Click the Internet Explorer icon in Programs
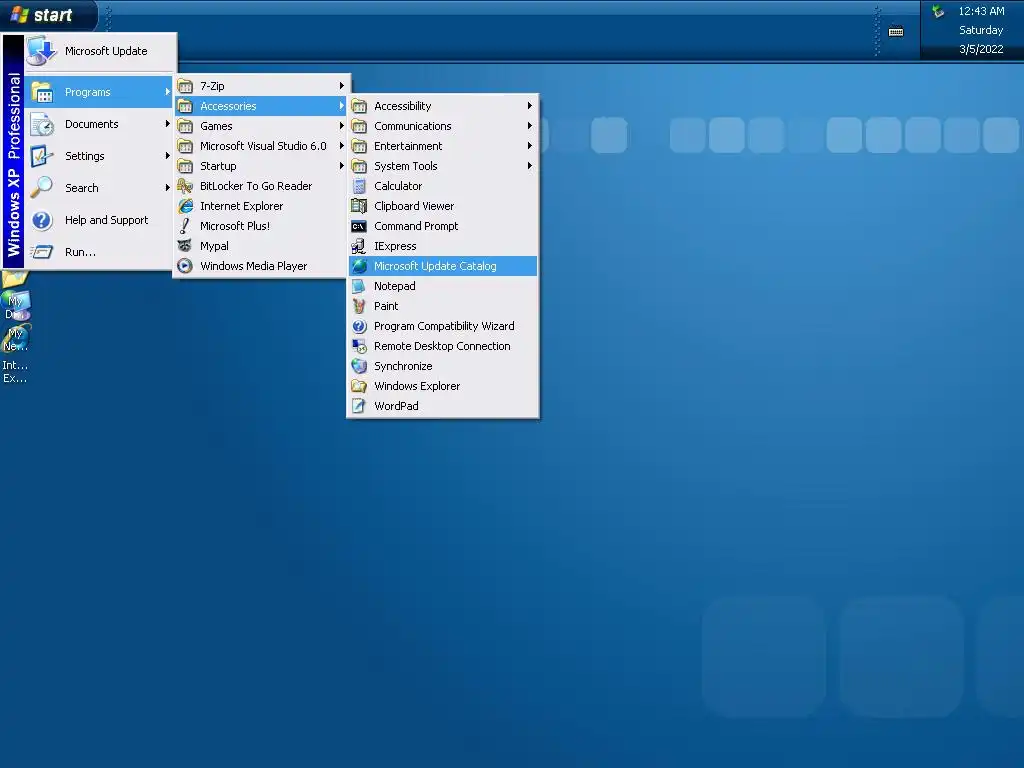This screenshot has height=768, width=1024. click(185, 206)
